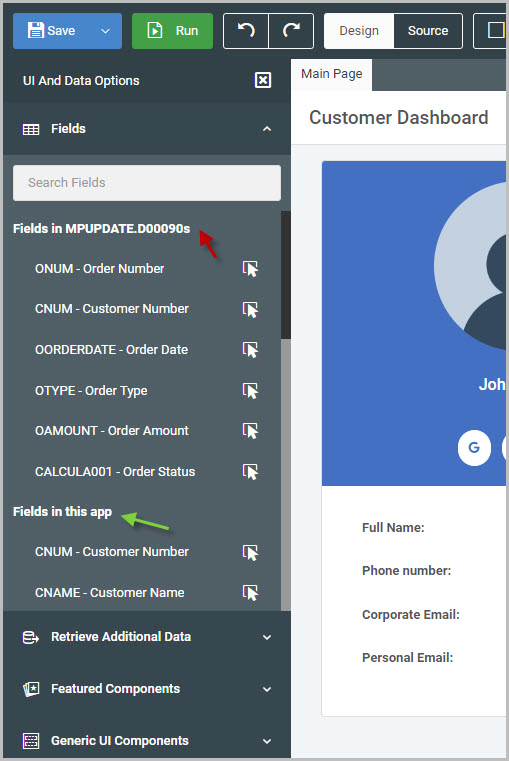Click the insert icon beside CALCULA001 - Order Status
The height and width of the screenshot is (761, 509).
[x=250, y=471]
